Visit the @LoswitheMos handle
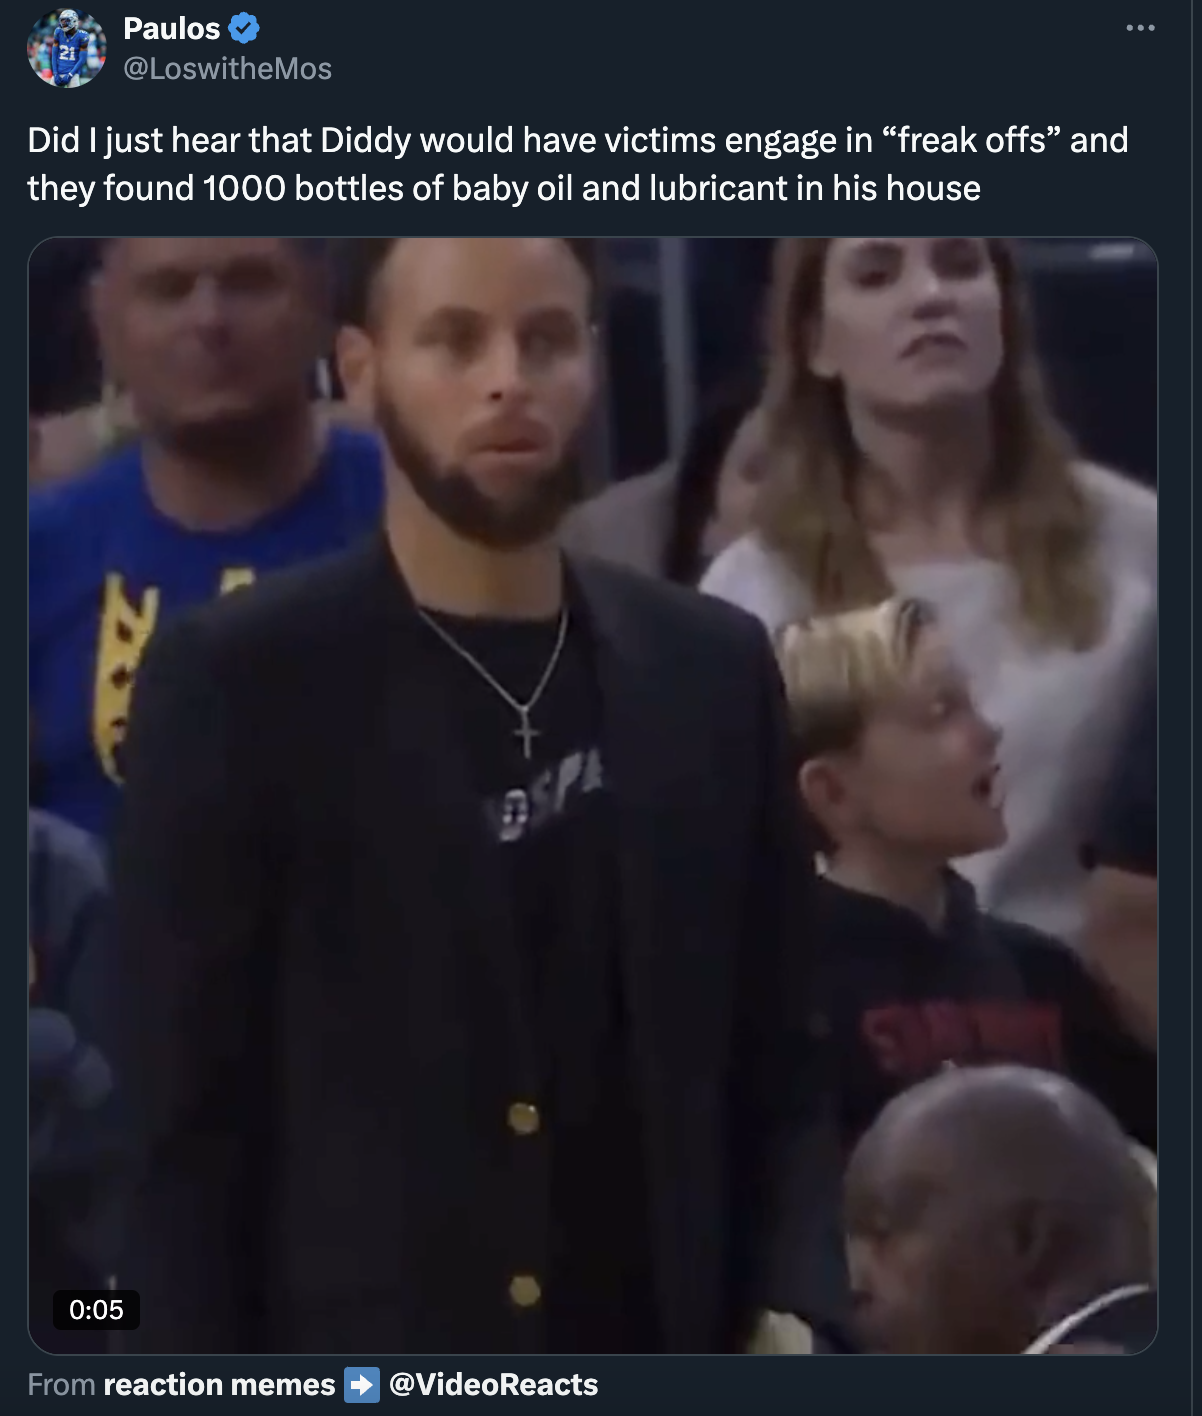The height and width of the screenshot is (1416, 1202). pyautogui.click(x=227, y=69)
